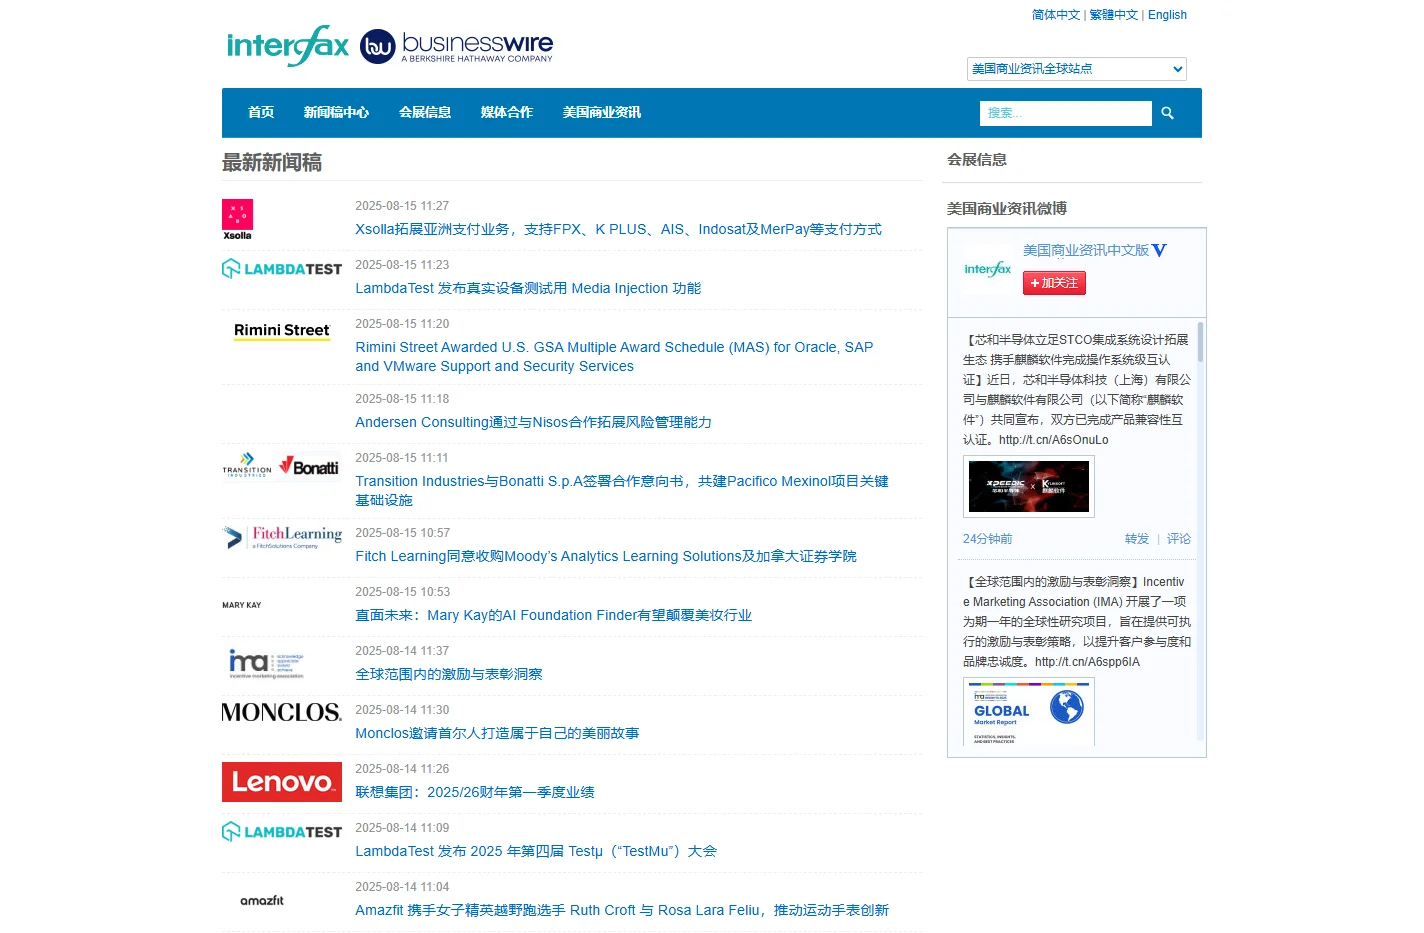Click the 2025-08-14 11:26 timestamp
The width and height of the screenshot is (1424, 933).
(402, 769)
